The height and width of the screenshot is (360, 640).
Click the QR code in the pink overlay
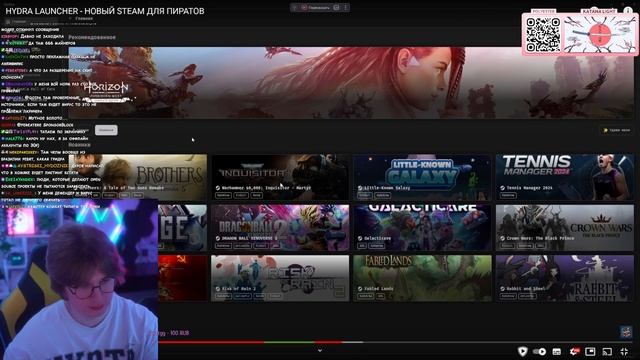point(543,35)
